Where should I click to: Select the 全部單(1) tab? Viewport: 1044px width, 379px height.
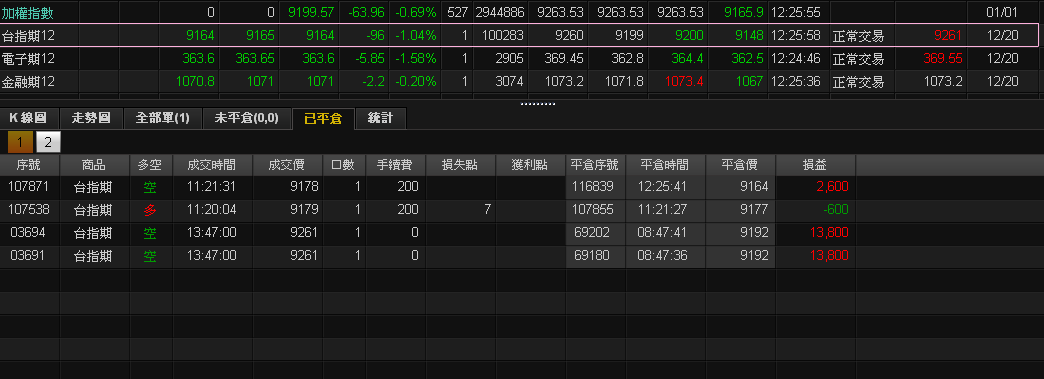[162, 119]
